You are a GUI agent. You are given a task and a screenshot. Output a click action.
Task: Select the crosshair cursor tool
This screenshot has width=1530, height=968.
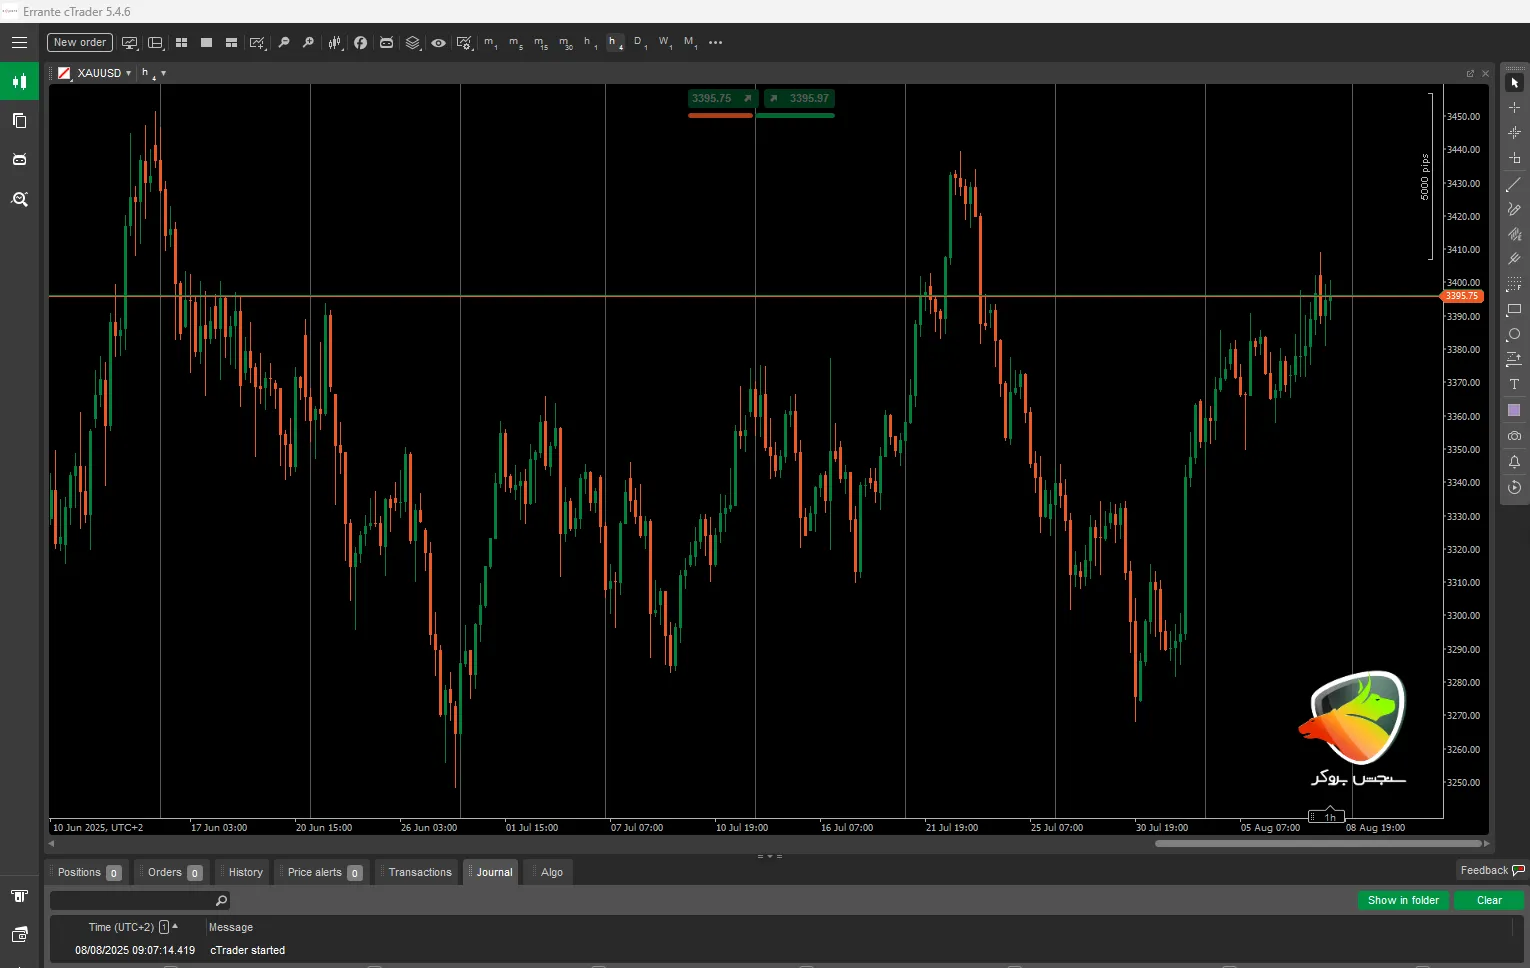pyautogui.click(x=1514, y=108)
